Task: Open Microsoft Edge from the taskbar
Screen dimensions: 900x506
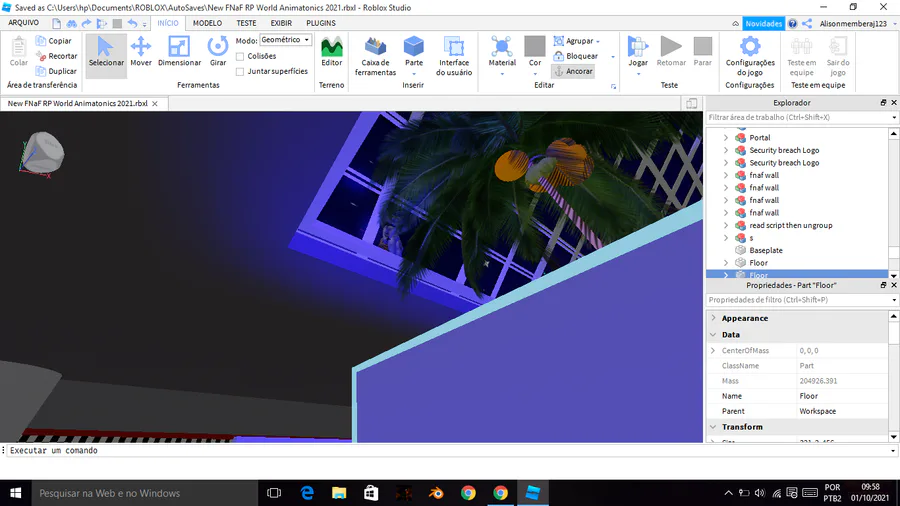Action: pos(307,493)
